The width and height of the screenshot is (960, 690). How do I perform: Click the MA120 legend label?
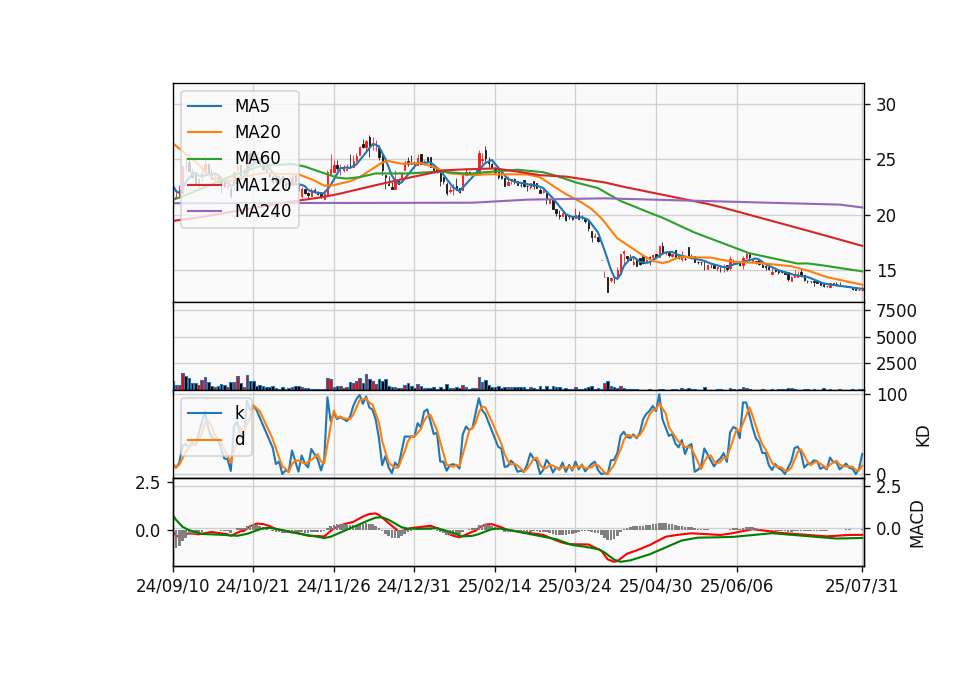263,184
